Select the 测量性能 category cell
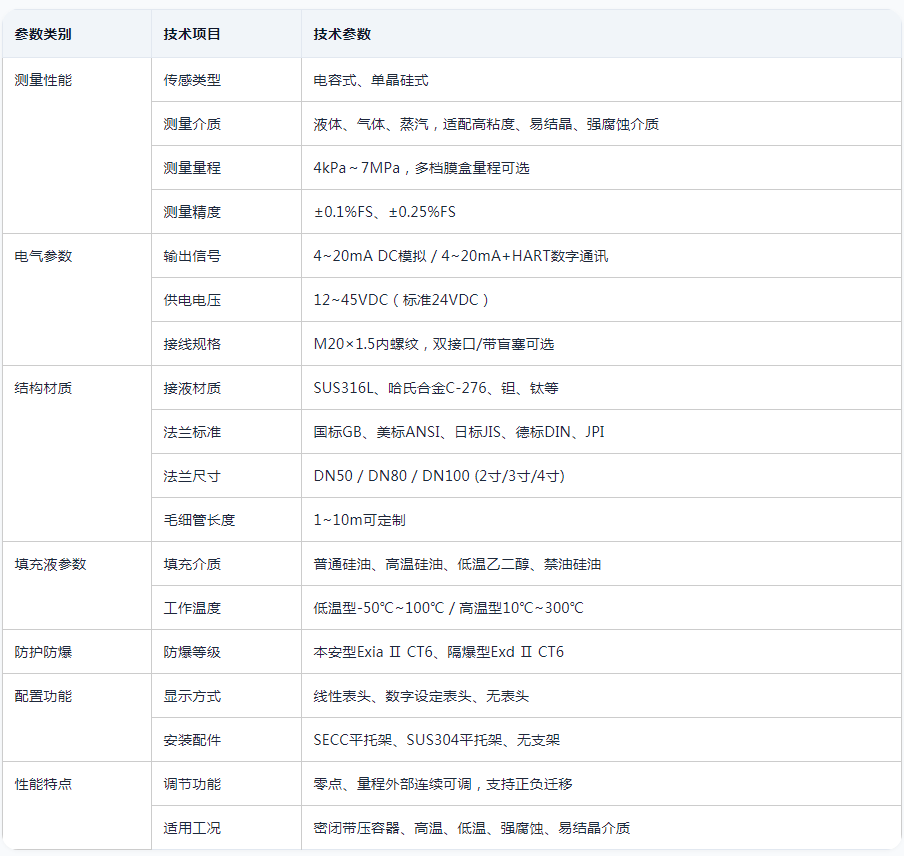This screenshot has height=856, width=904. coord(77,146)
